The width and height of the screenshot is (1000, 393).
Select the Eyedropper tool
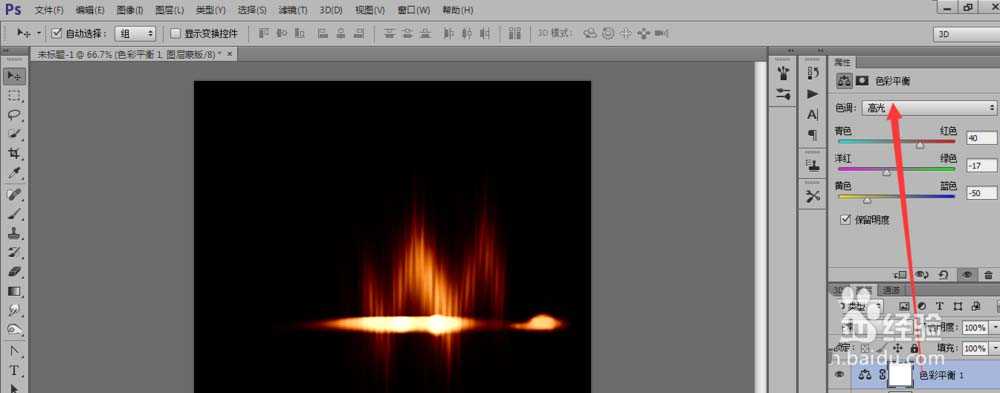(14, 174)
